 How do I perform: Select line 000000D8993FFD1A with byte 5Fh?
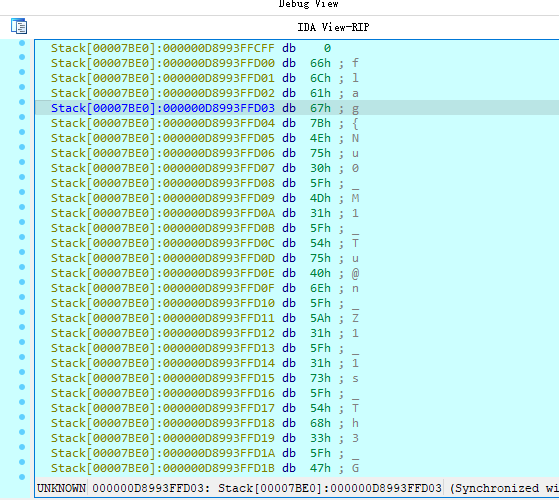(205, 453)
